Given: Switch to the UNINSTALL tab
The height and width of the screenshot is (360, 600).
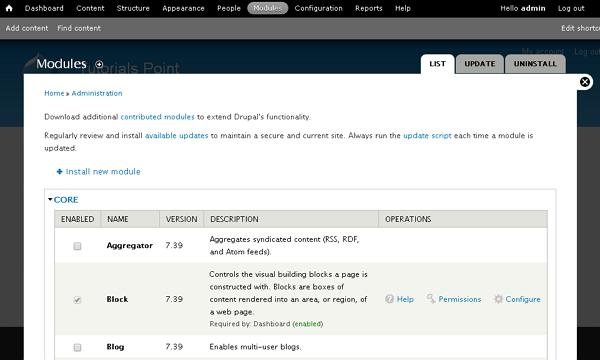Looking at the screenshot, I should pos(535,64).
